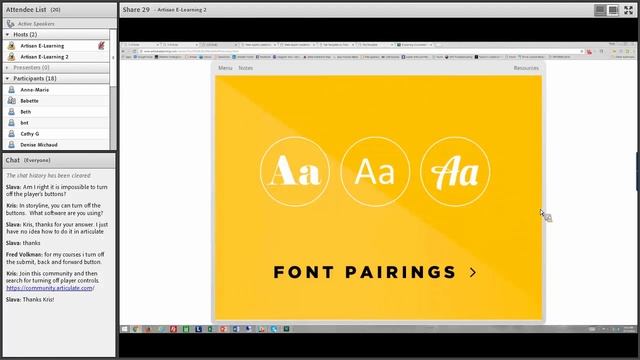Screen dimensions: 640x360
Task: Open the Menu tab in the course player
Action: tap(225, 68)
